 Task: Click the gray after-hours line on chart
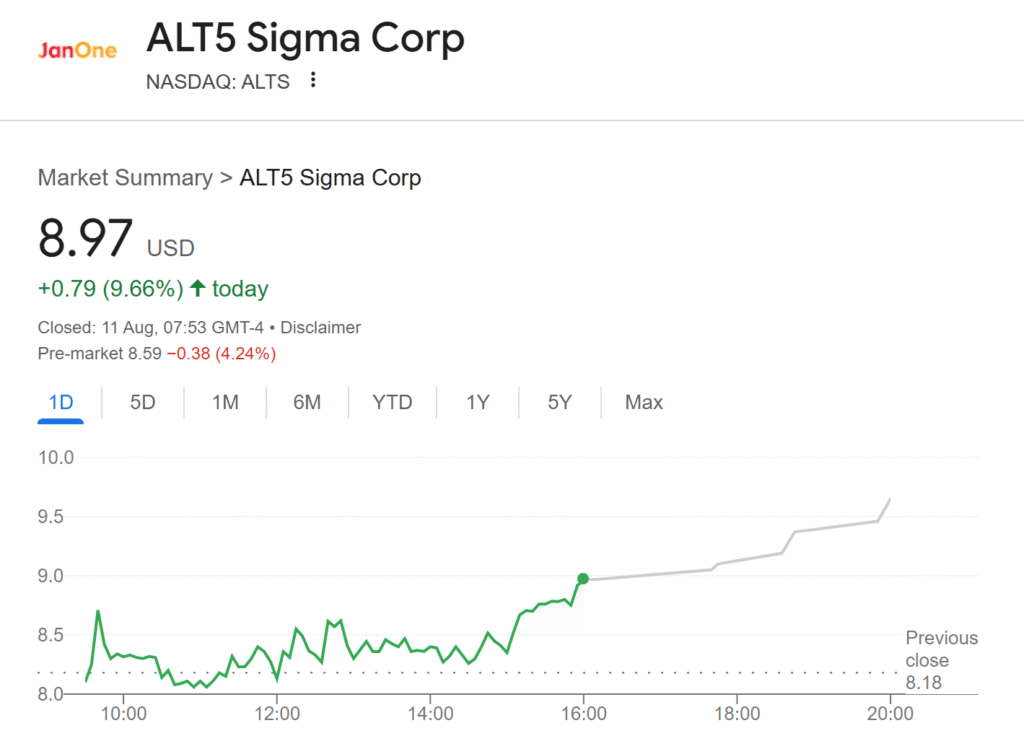[x=750, y=560]
